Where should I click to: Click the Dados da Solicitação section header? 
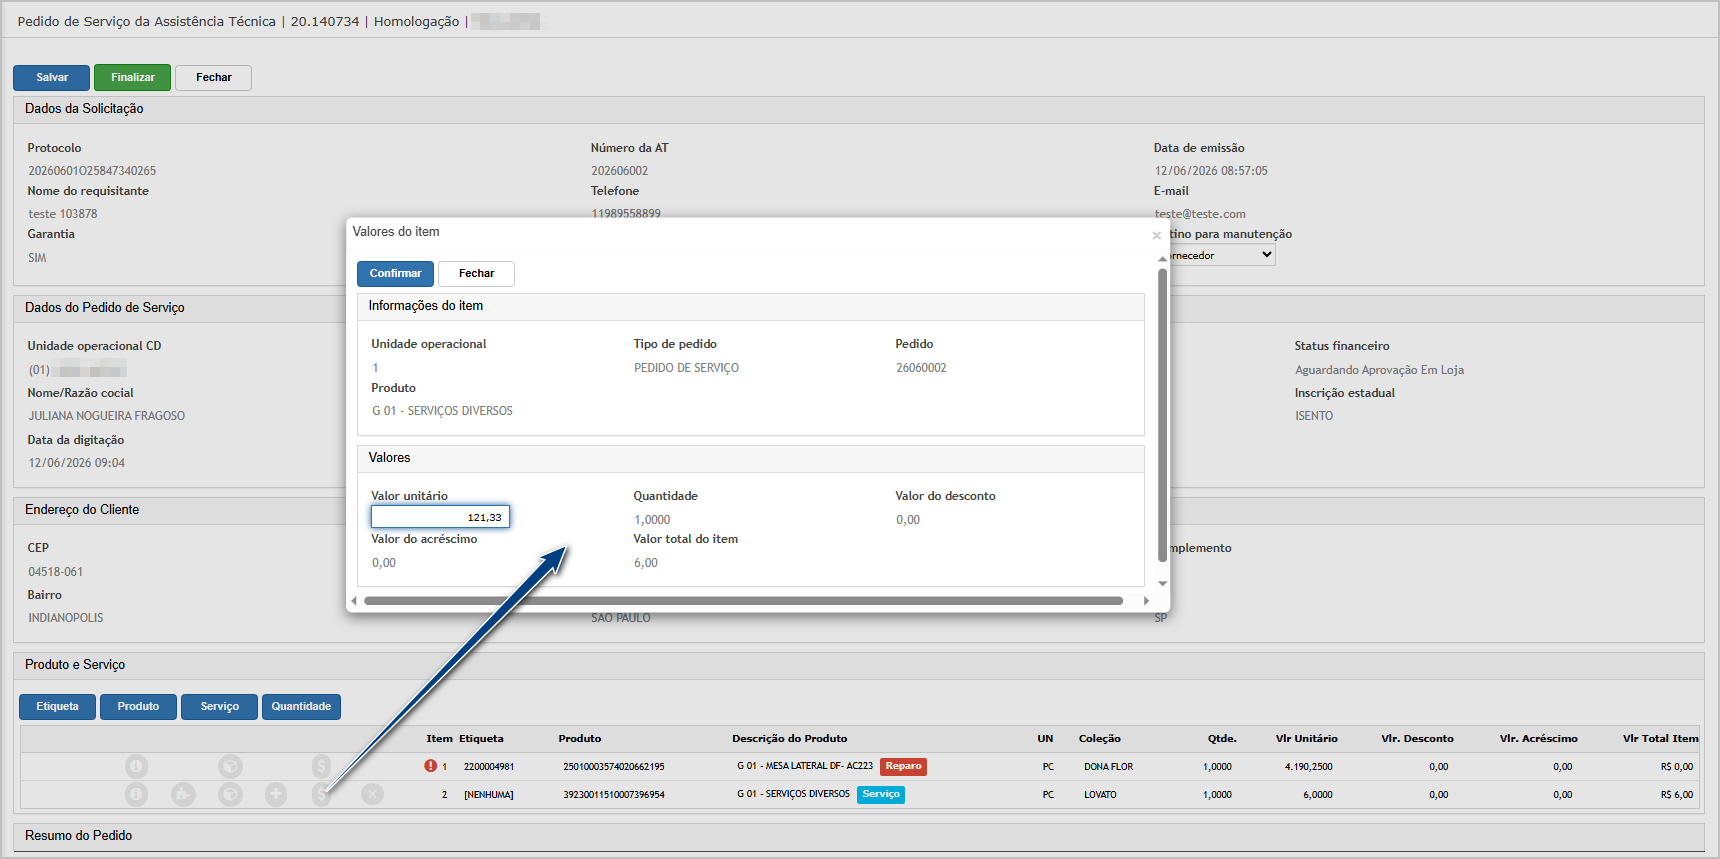click(84, 109)
